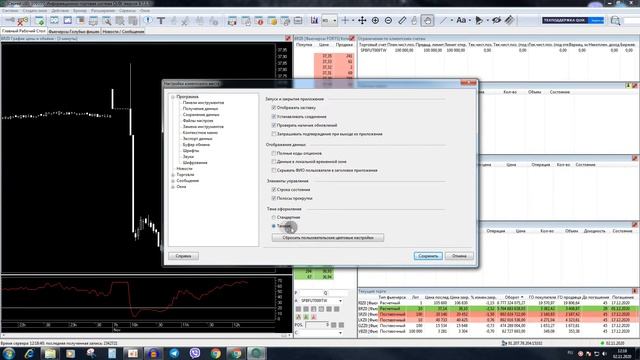Expand the 'Окна' tree node
Image resolution: width=640 pixels, height=360 pixels.
[x=173, y=187]
